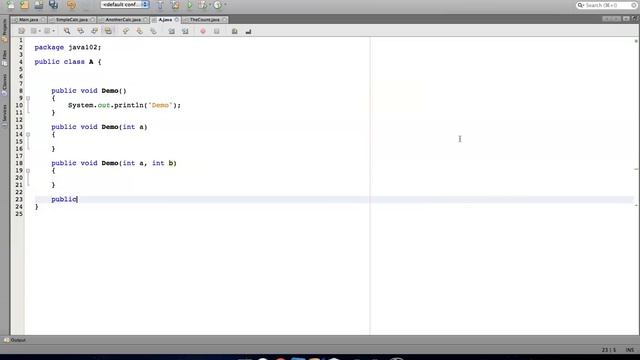Click the INS insert mode indicator

tap(630, 350)
